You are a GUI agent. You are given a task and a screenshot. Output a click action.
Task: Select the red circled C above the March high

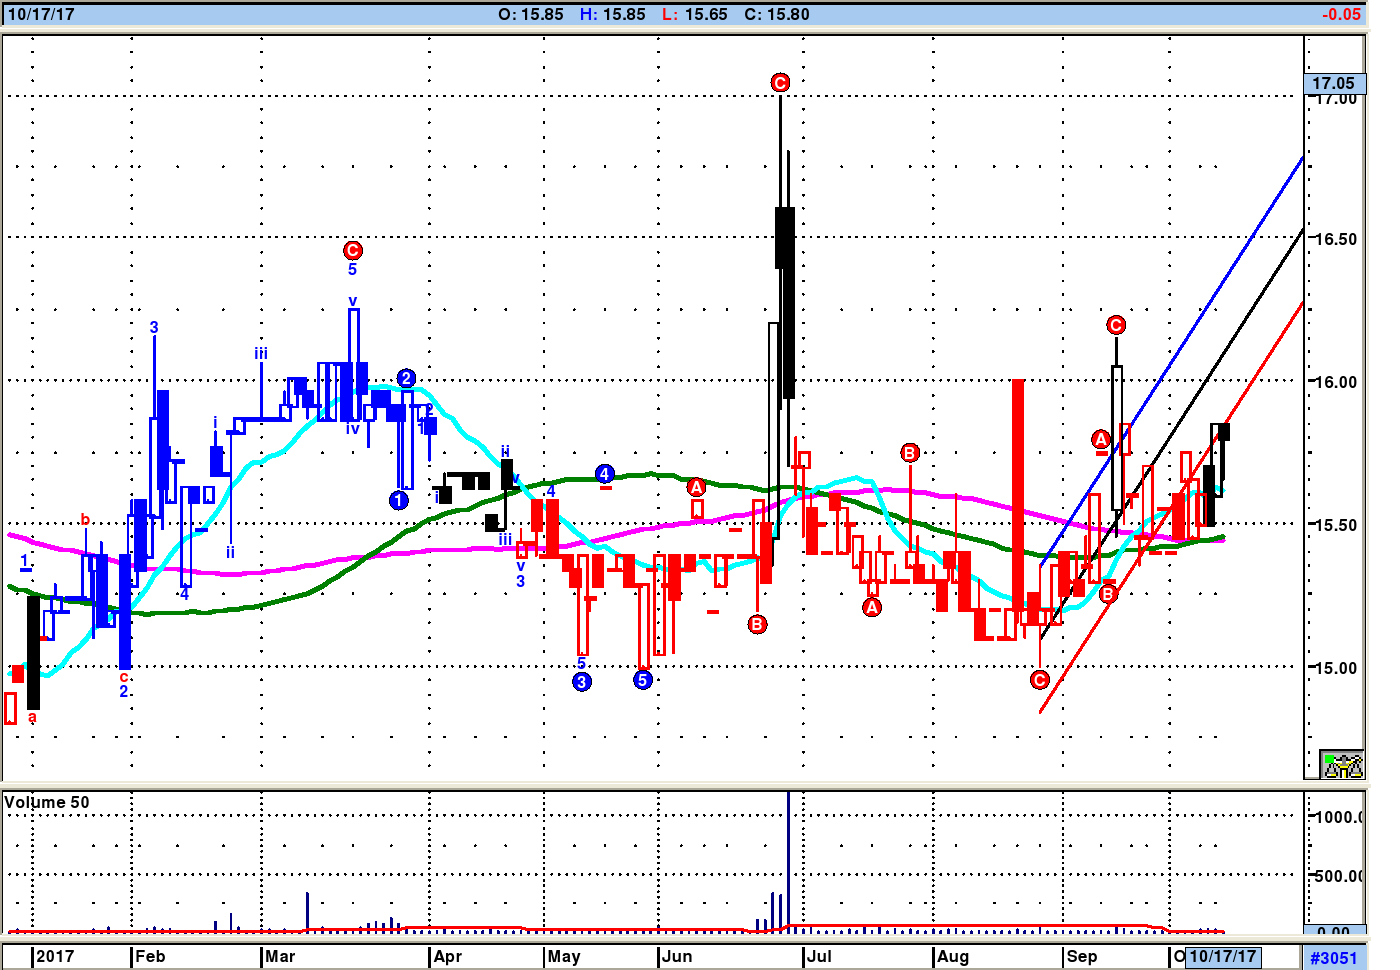352,250
